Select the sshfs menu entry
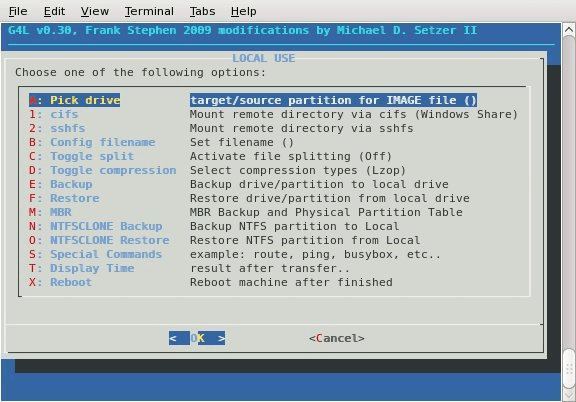Image resolution: width=576 pixels, height=402 pixels. point(57,128)
